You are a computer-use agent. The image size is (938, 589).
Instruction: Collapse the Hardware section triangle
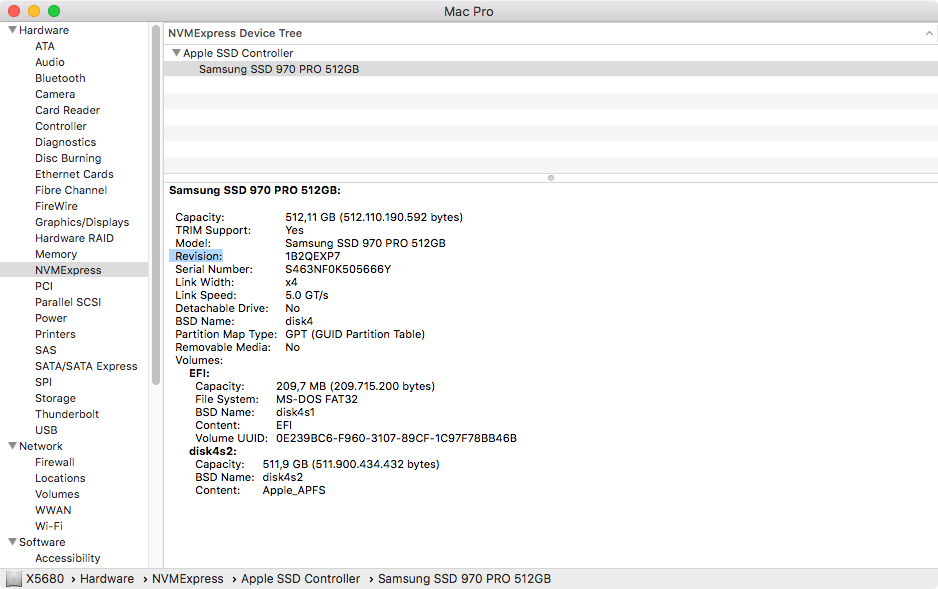tap(12, 30)
